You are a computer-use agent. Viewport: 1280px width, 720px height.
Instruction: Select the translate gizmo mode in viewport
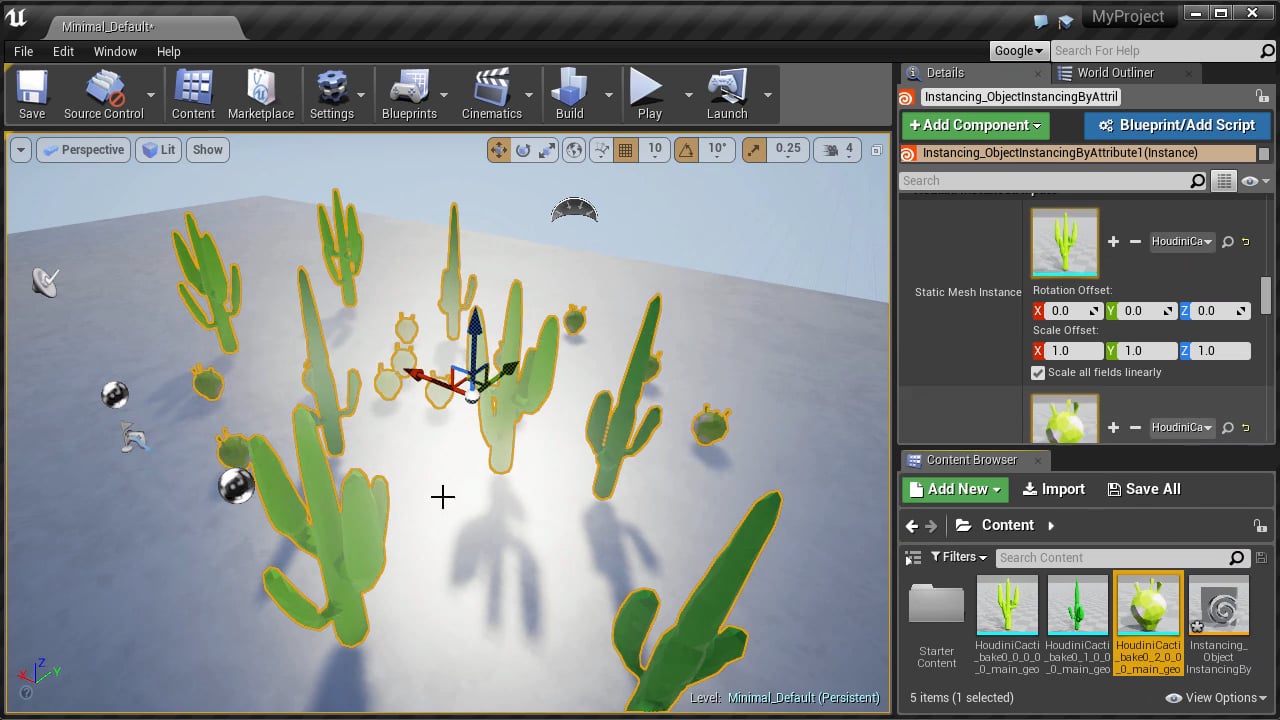coord(498,150)
